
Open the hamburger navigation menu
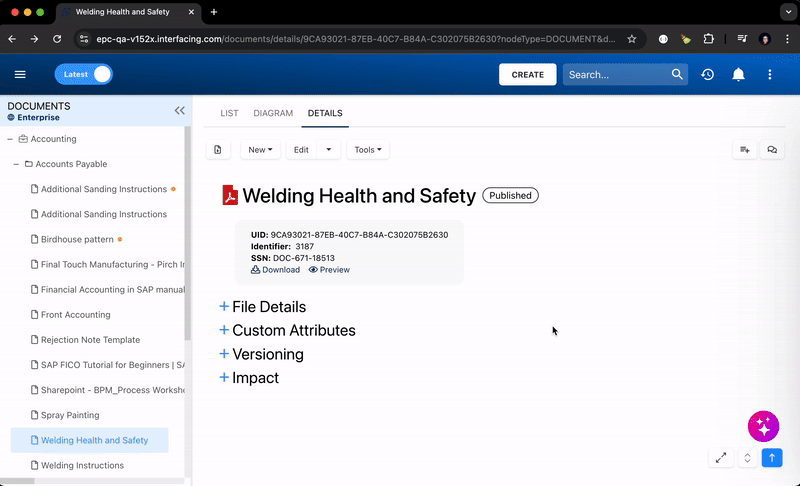coord(20,75)
